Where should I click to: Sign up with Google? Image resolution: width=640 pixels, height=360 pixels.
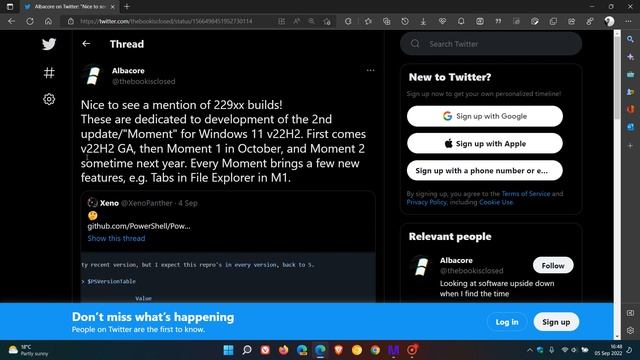pos(485,116)
